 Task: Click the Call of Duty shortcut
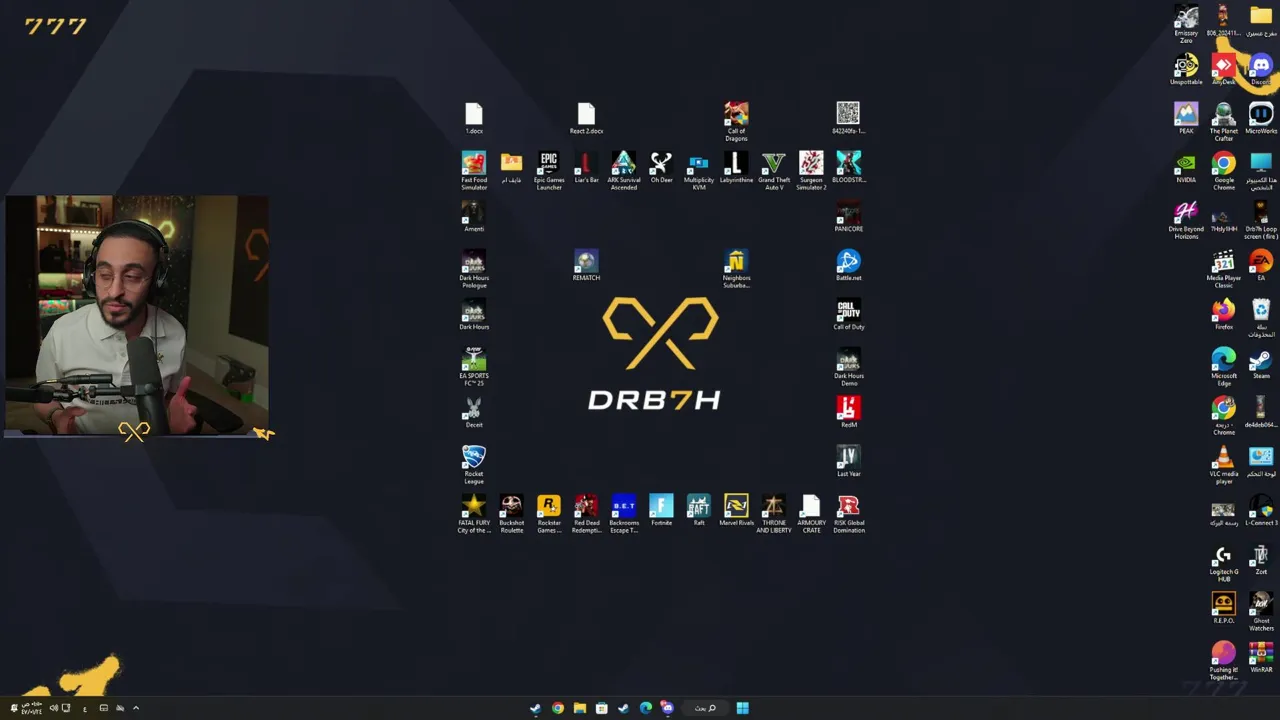click(x=848, y=314)
